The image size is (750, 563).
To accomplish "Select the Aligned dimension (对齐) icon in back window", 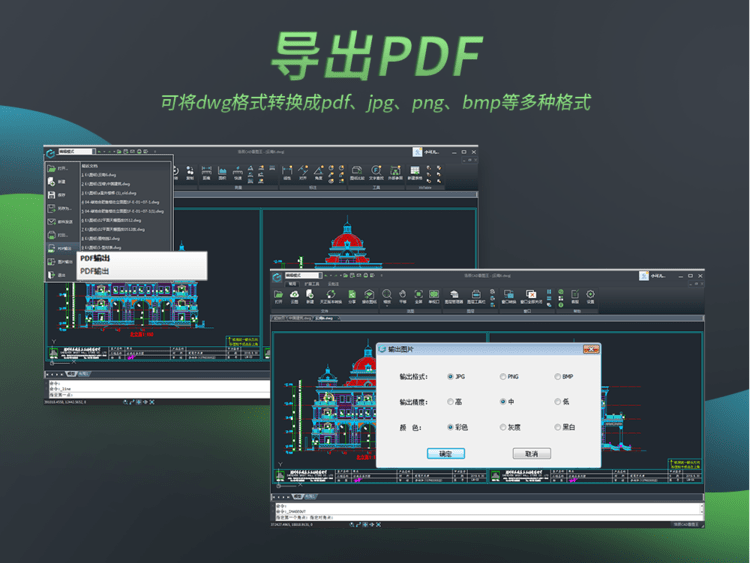I will click(x=303, y=171).
